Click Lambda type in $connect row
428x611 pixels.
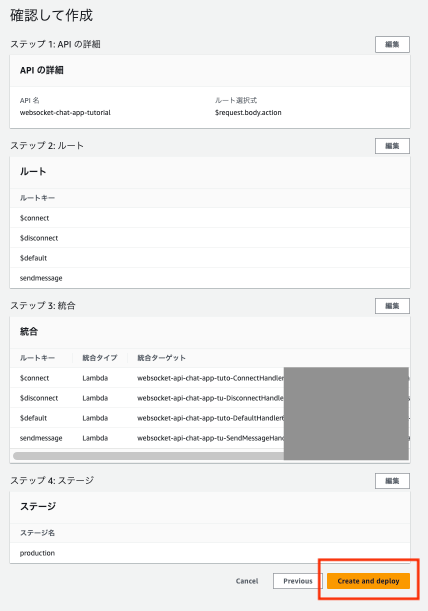95,378
